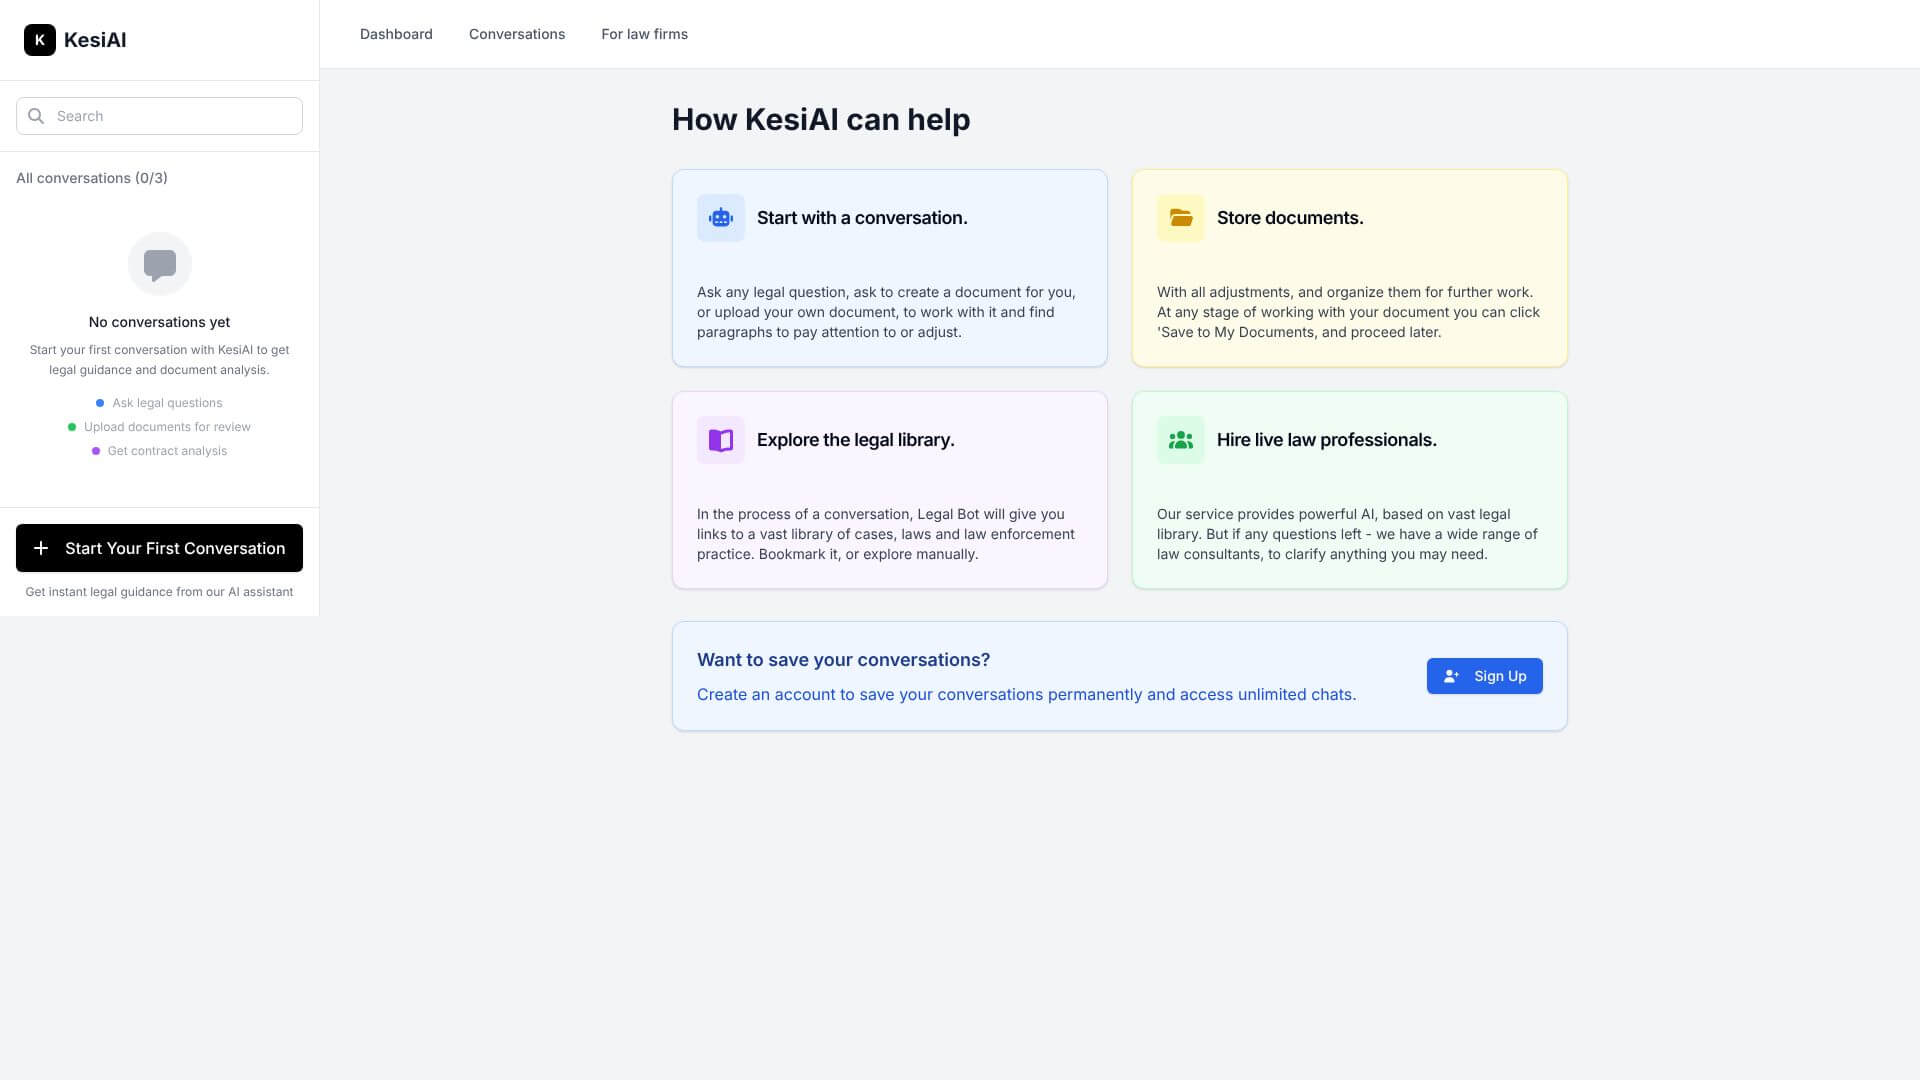Click the plus icon in Start Conversation button

click(41, 548)
